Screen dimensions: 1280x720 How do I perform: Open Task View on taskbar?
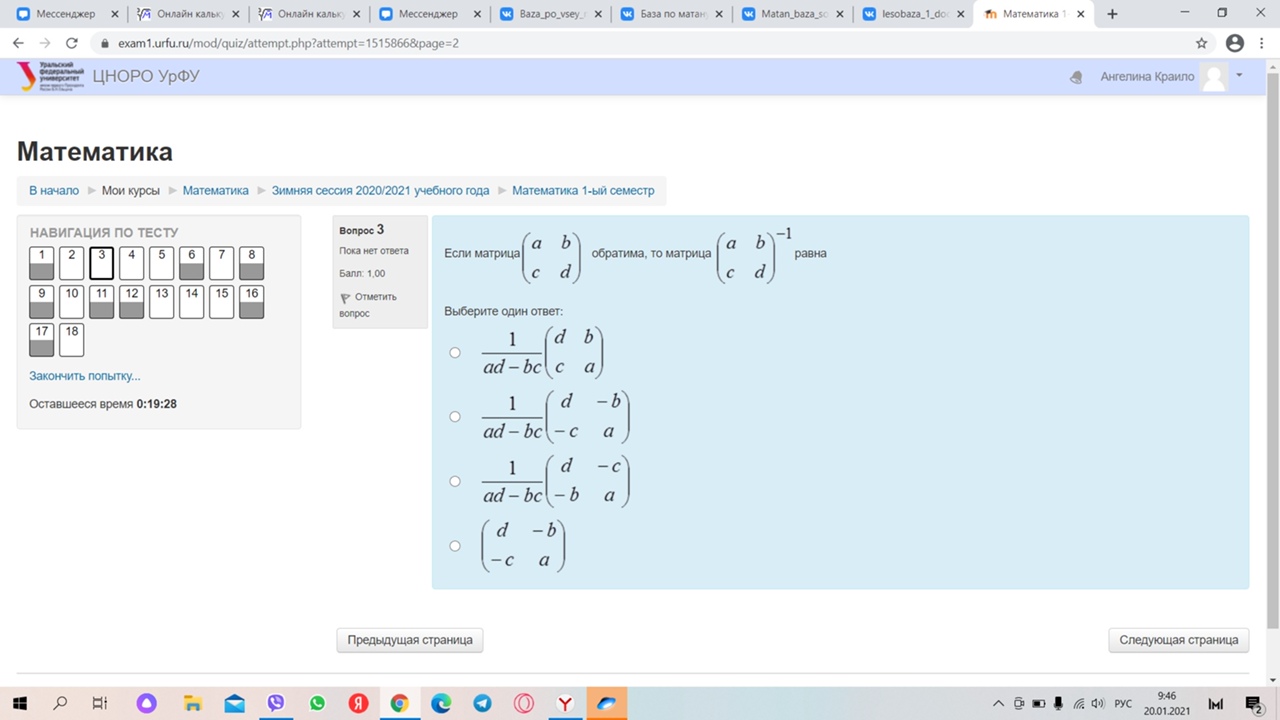pyautogui.click(x=100, y=703)
